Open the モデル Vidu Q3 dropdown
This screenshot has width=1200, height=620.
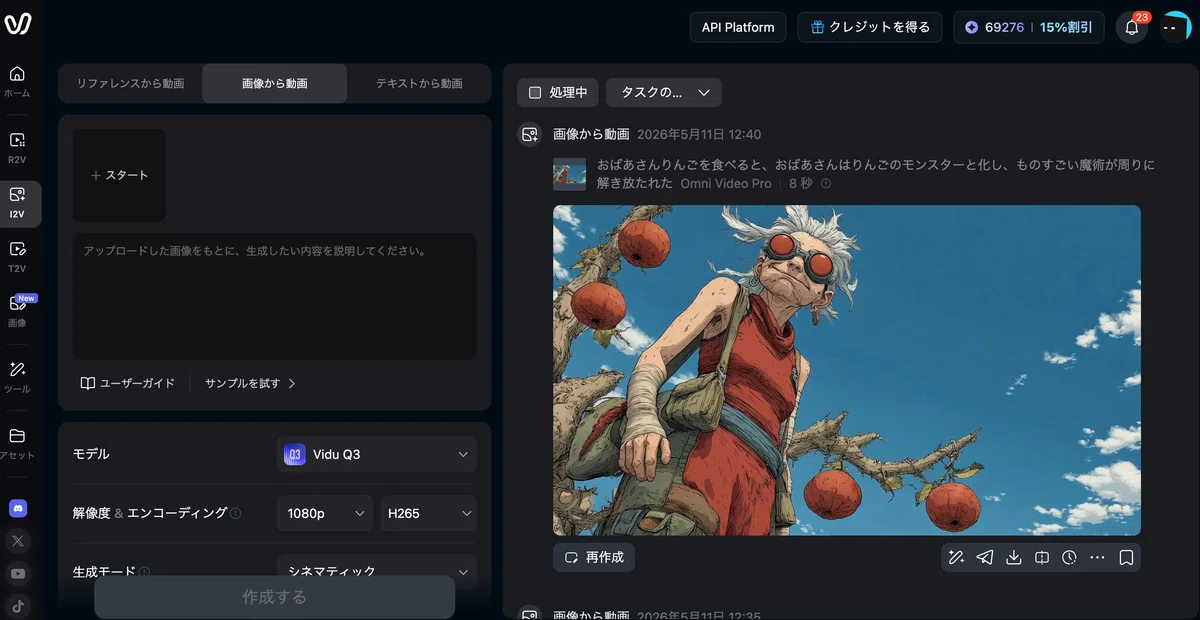coord(377,454)
